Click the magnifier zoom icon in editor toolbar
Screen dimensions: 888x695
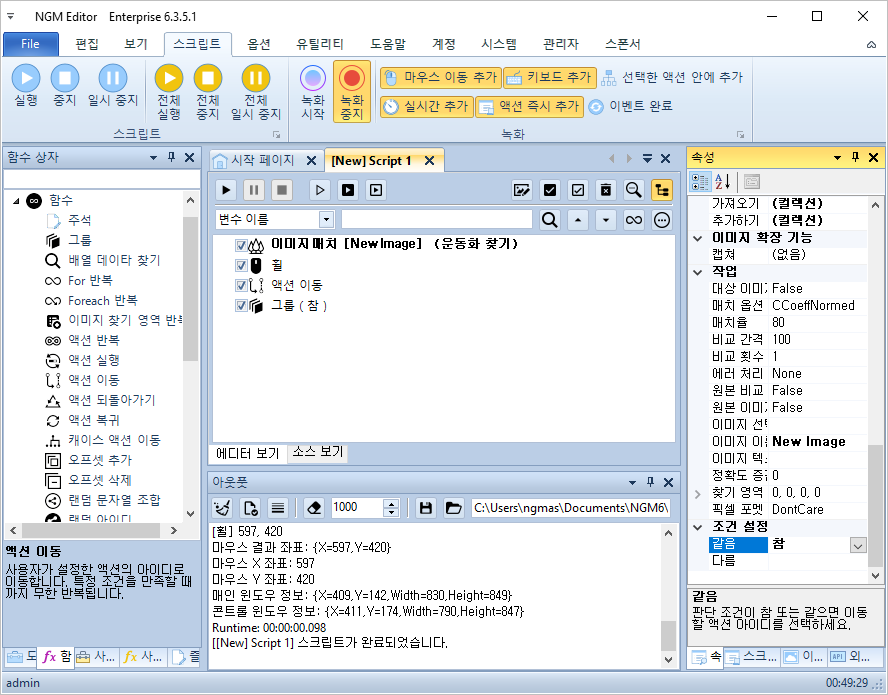(634, 190)
